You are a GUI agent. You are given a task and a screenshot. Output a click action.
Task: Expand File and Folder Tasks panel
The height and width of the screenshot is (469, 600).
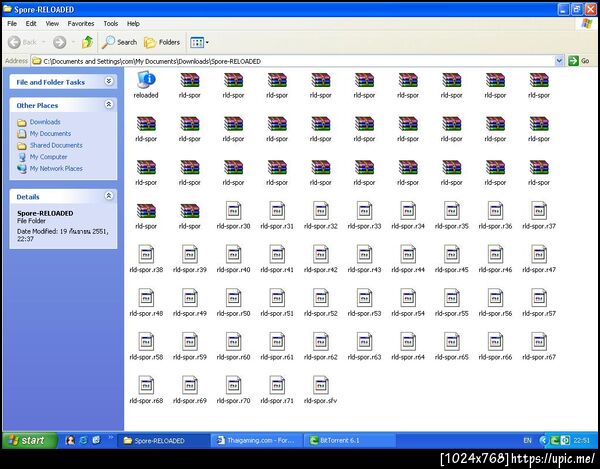click(109, 81)
